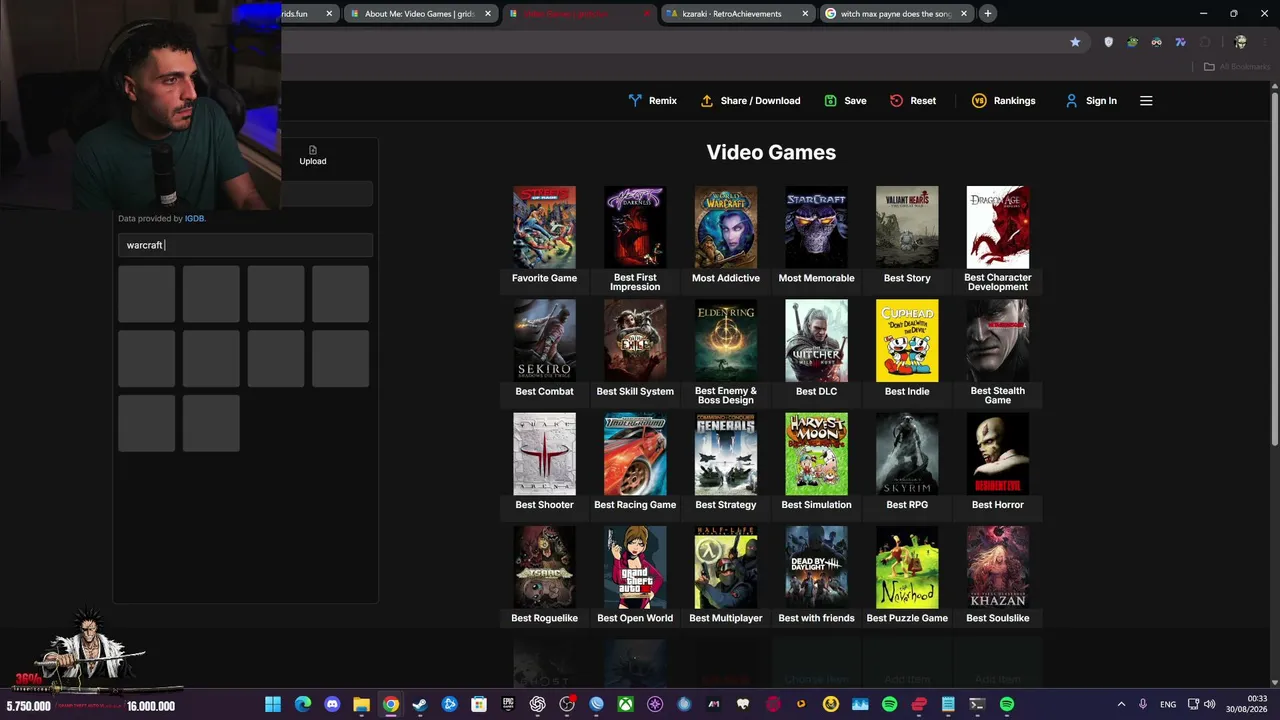Open the Share / Download option
Image resolution: width=1280 pixels, height=720 pixels.
750,101
